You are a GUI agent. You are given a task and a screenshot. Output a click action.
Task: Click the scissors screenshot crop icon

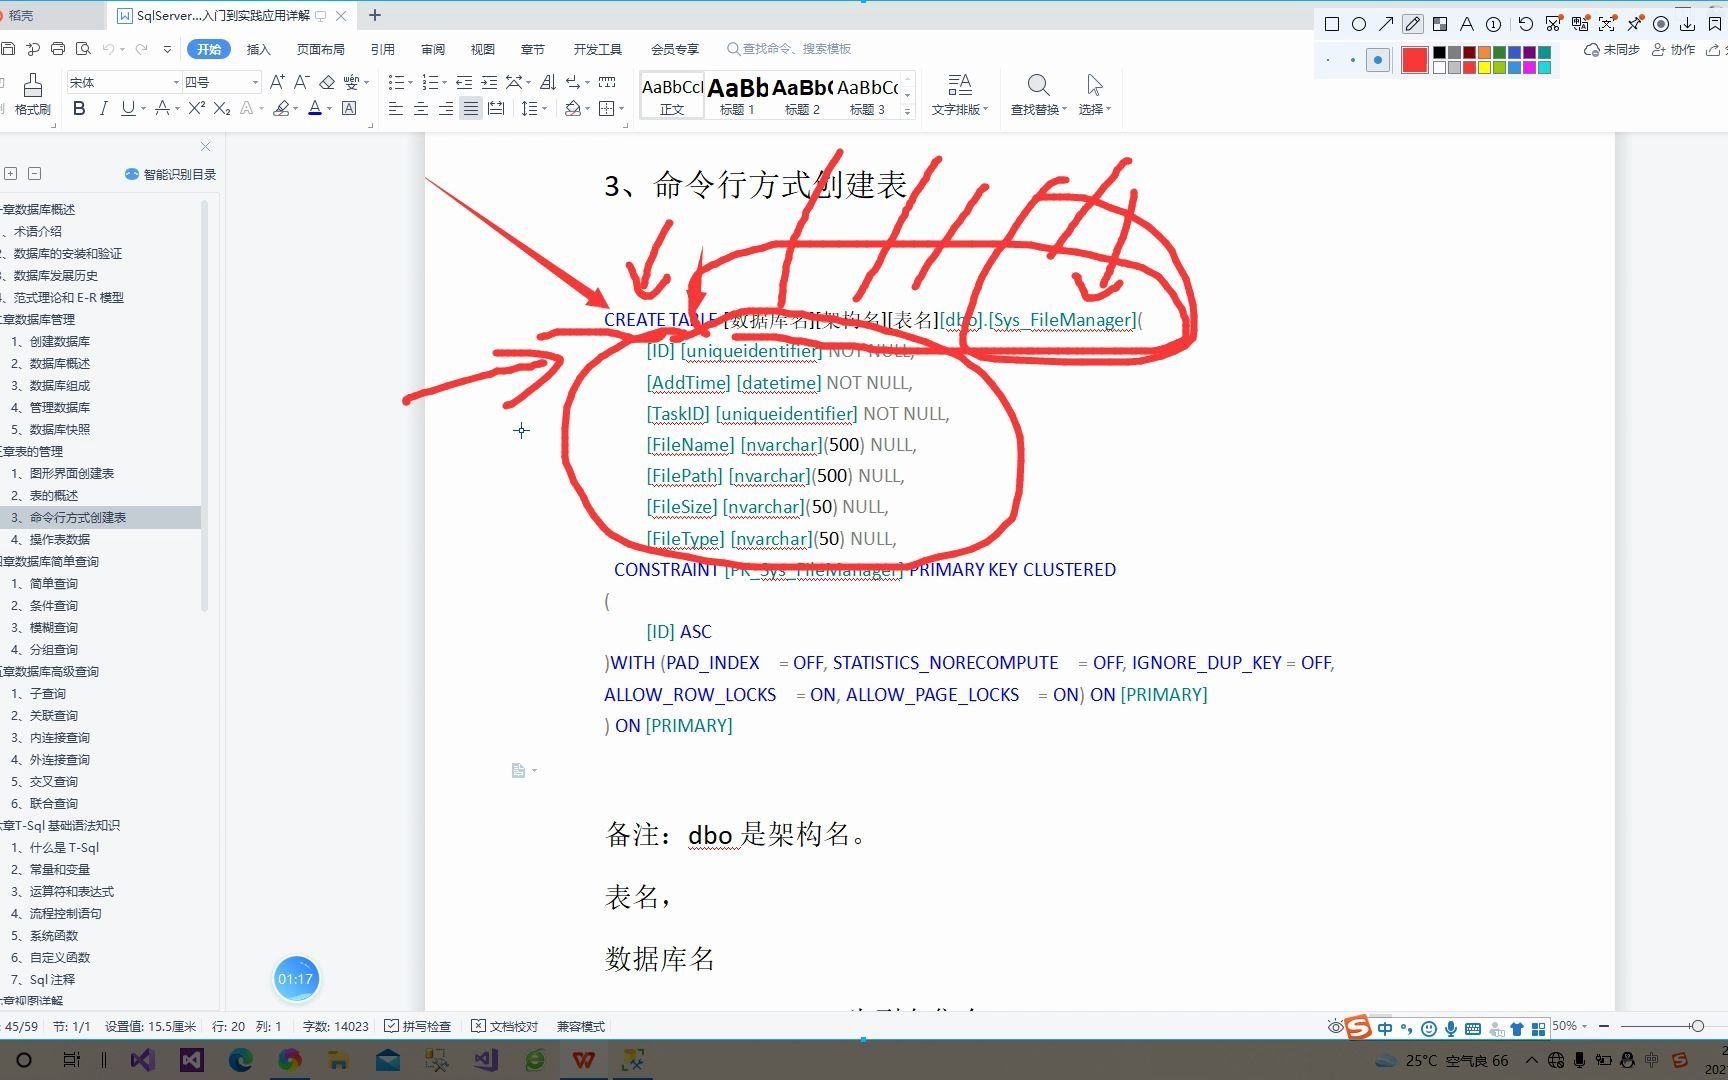[x=1553, y=24]
